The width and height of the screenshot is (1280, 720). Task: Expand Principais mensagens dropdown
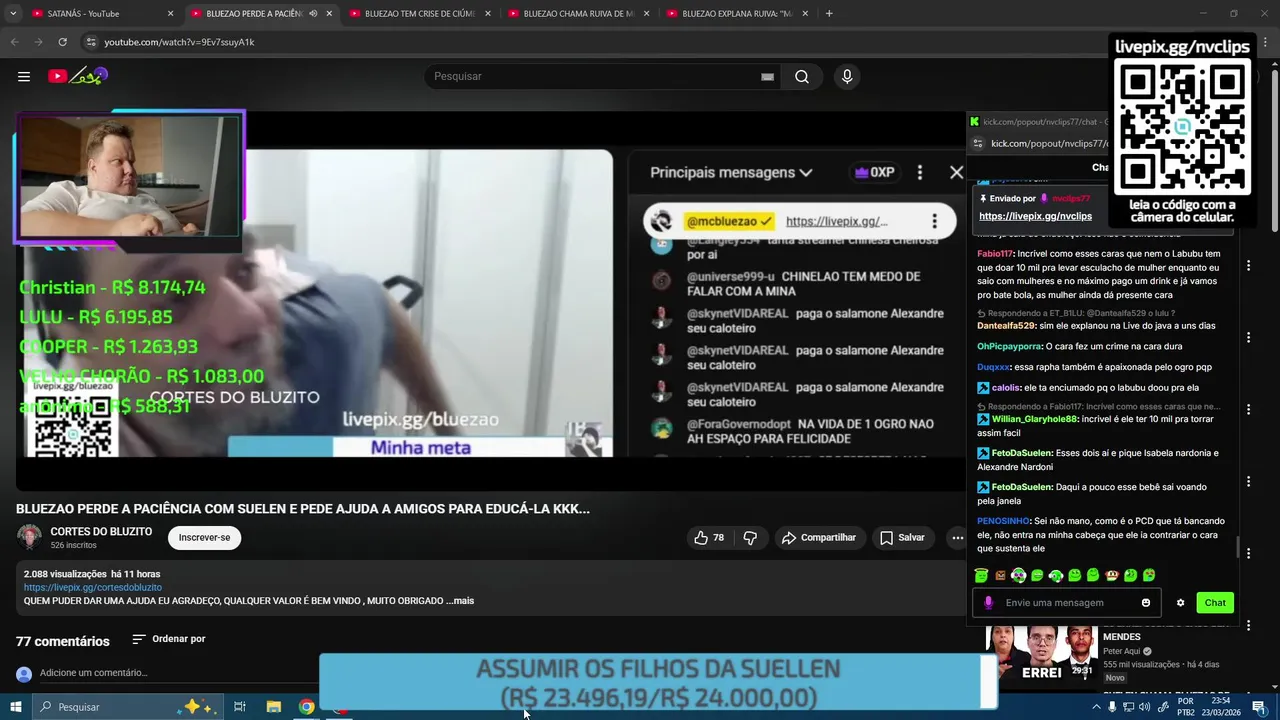(730, 172)
